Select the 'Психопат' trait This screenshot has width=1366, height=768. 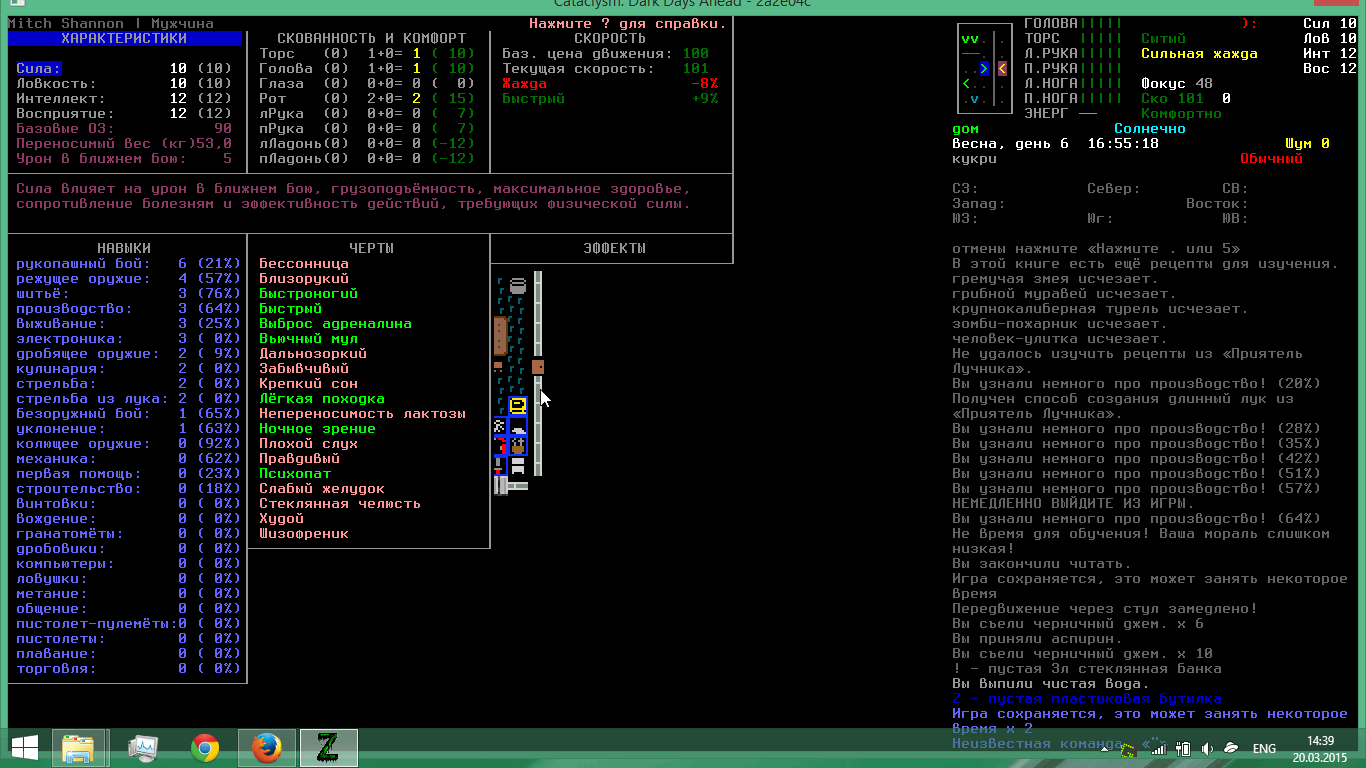[295, 474]
